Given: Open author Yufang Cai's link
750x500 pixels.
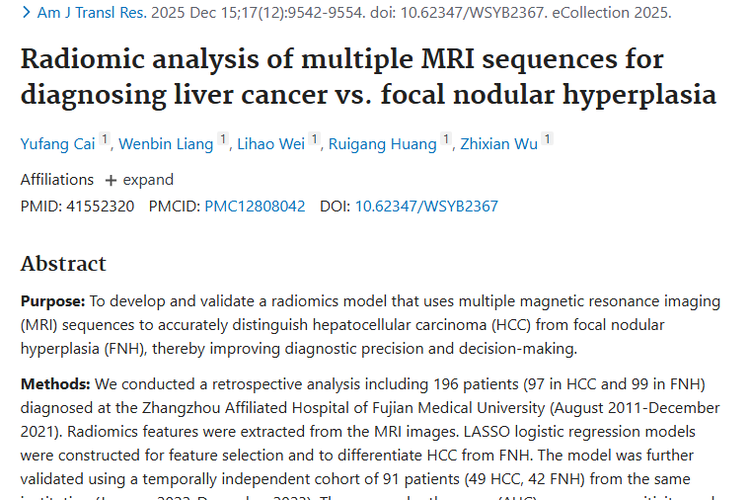Looking at the screenshot, I should click(58, 144).
